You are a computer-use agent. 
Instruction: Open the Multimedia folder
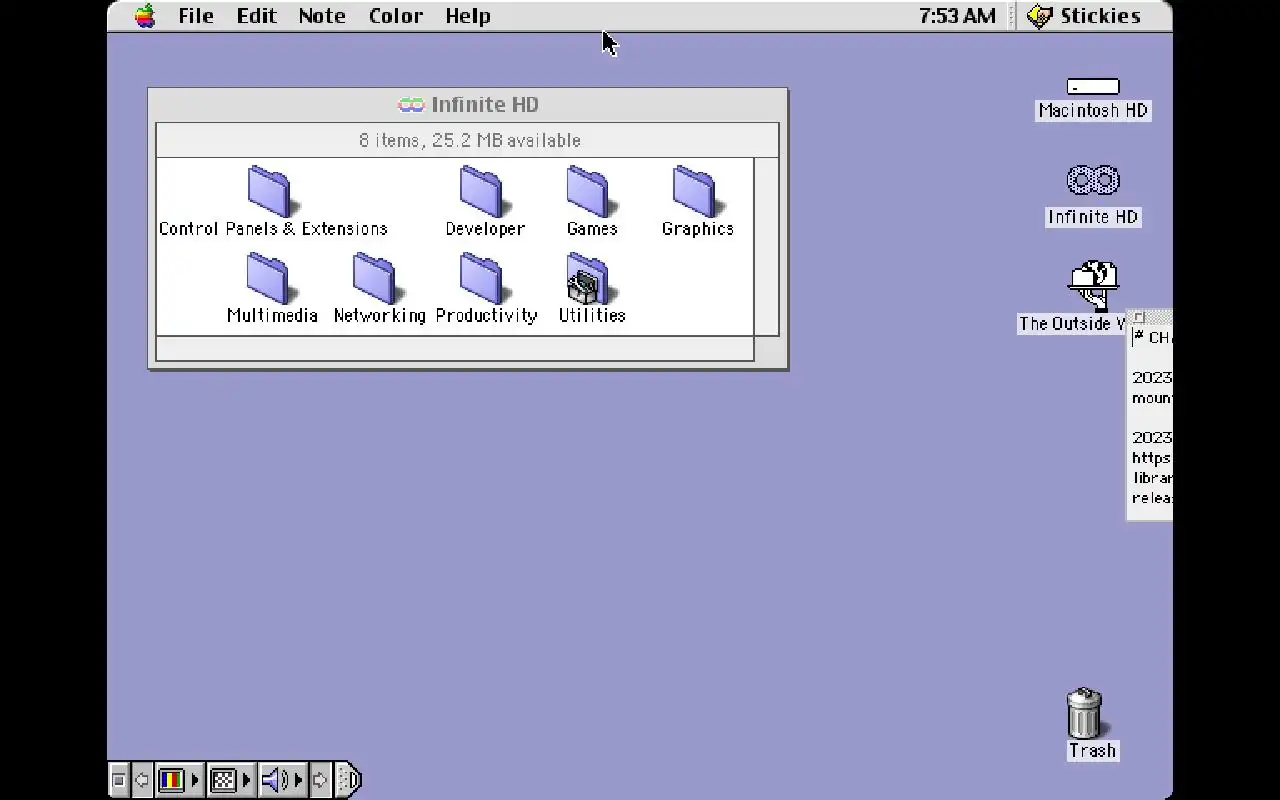[x=270, y=278]
